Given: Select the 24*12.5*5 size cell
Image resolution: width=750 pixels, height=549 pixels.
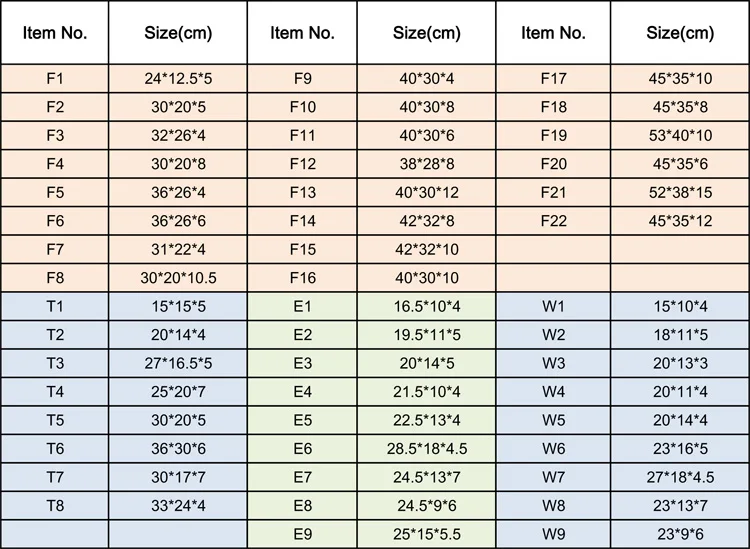Looking at the screenshot, I should 181,77.
